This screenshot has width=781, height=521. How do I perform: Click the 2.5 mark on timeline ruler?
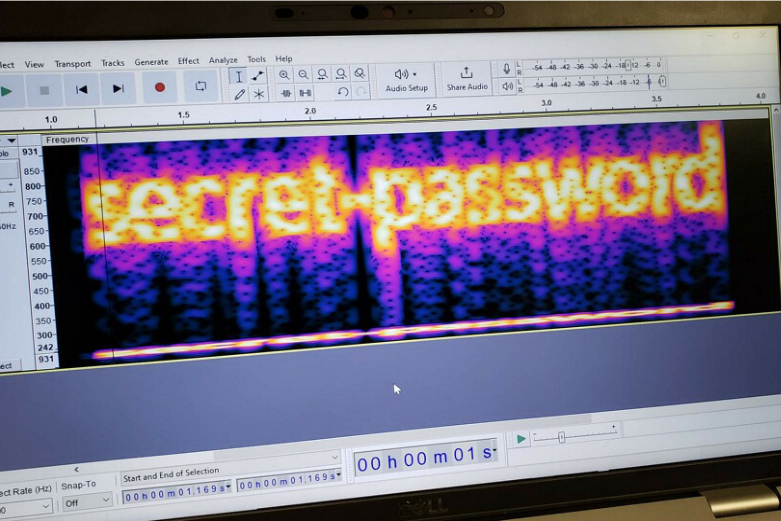431,107
